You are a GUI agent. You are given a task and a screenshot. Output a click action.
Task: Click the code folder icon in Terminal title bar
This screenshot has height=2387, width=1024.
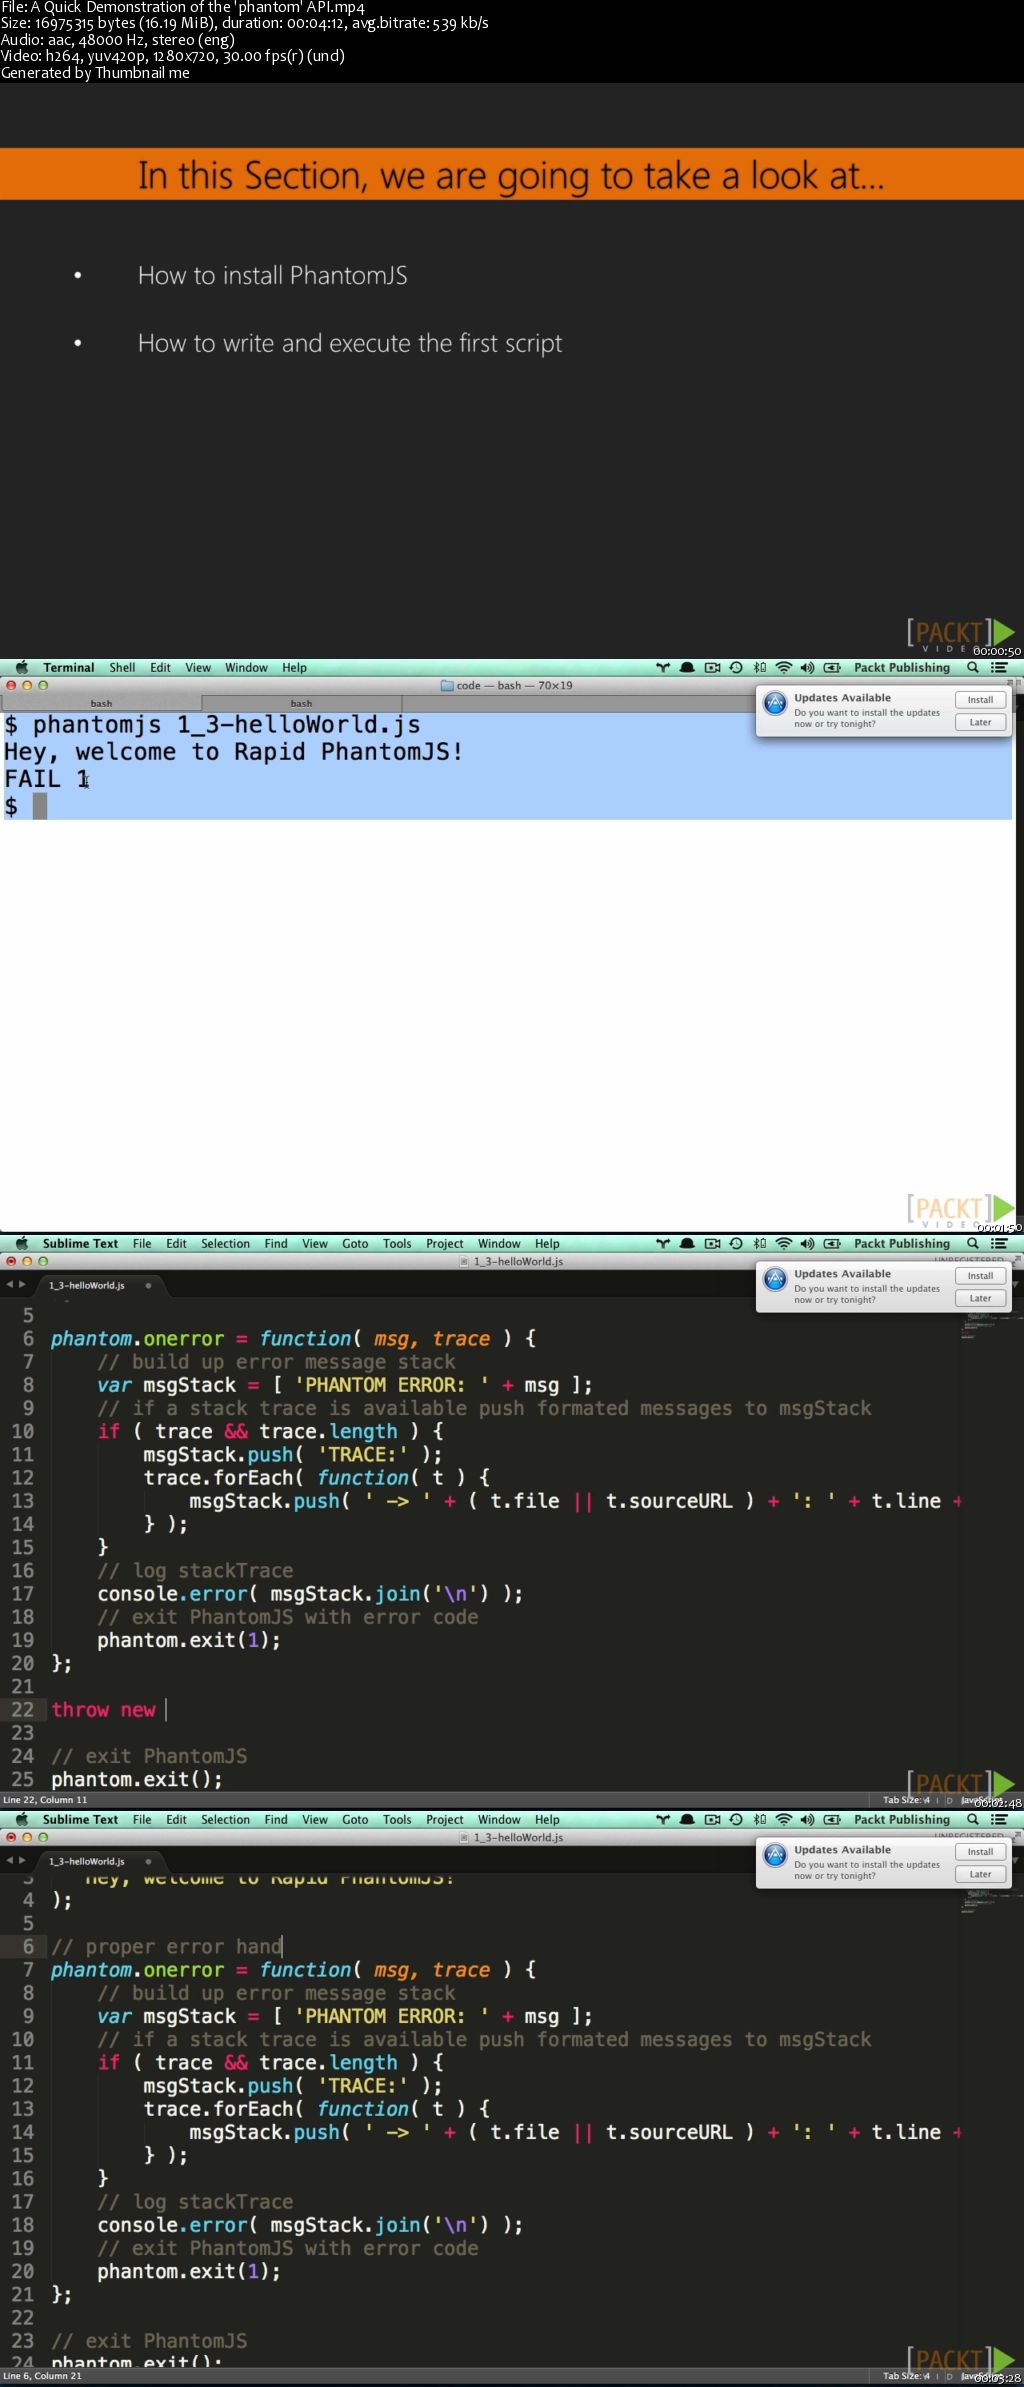click(x=447, y=685)
